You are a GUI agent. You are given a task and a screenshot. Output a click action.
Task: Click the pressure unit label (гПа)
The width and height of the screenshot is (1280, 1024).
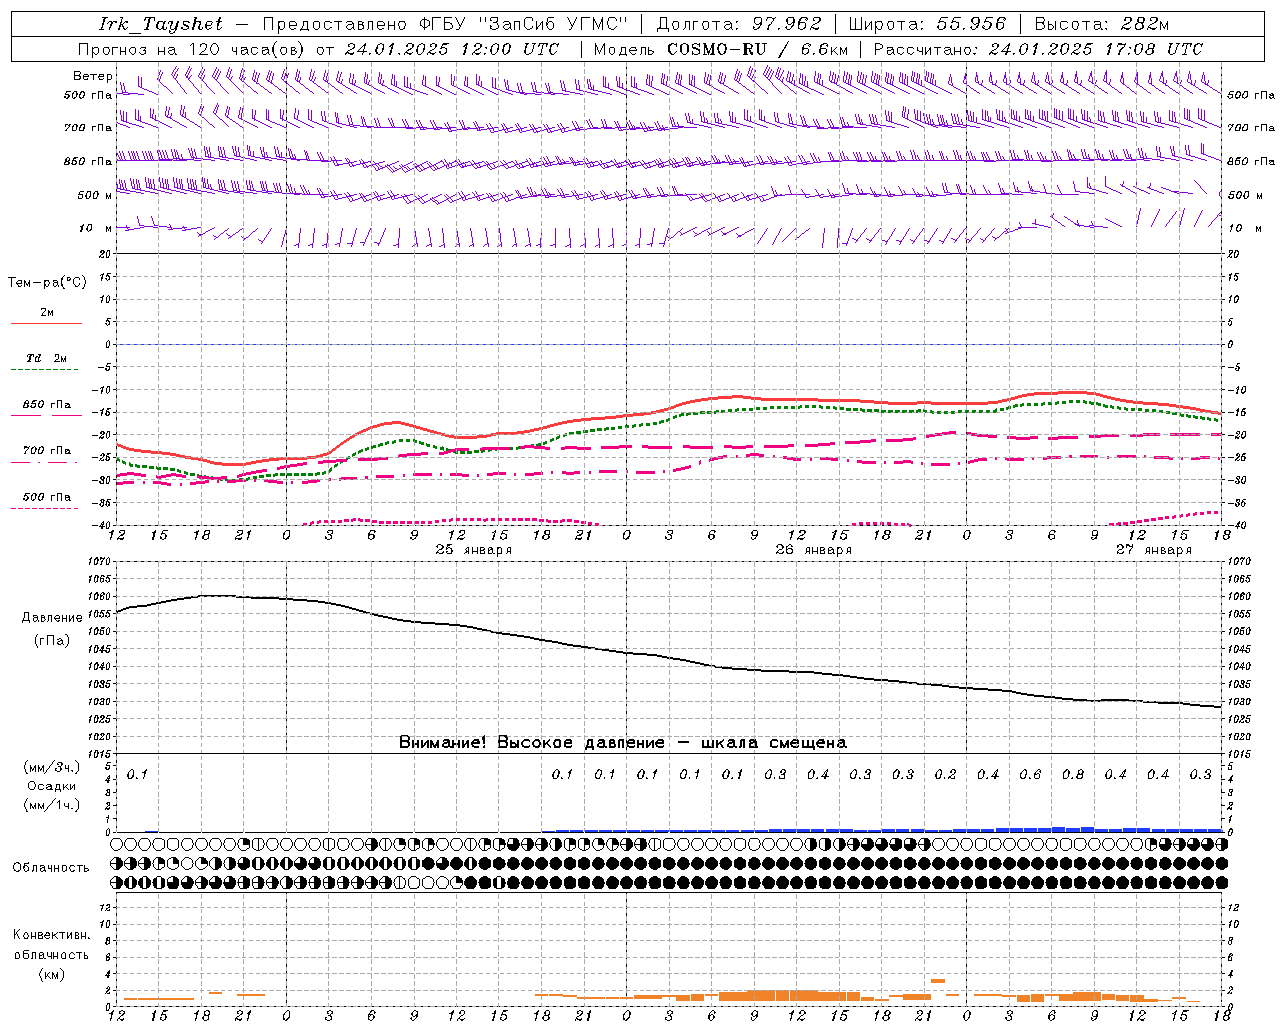coord(51,641)
